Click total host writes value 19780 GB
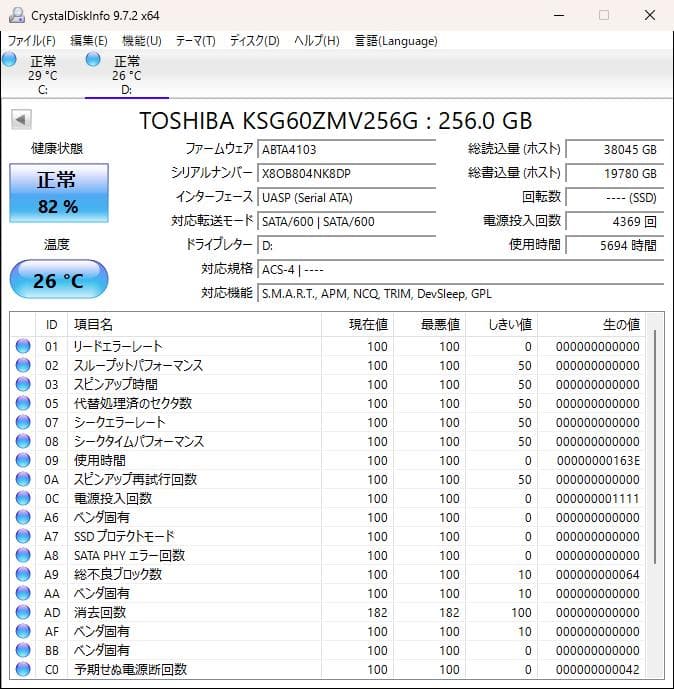 coord(615,174)
